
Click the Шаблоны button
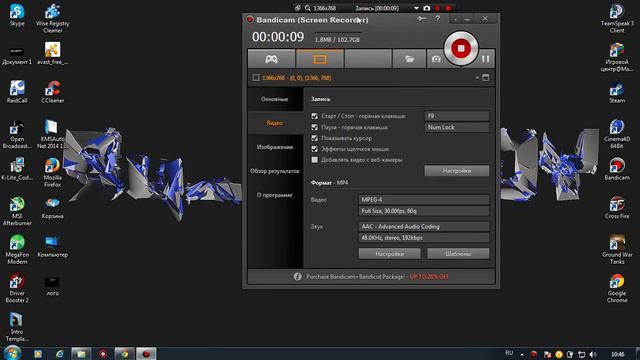tap(458, 254)
